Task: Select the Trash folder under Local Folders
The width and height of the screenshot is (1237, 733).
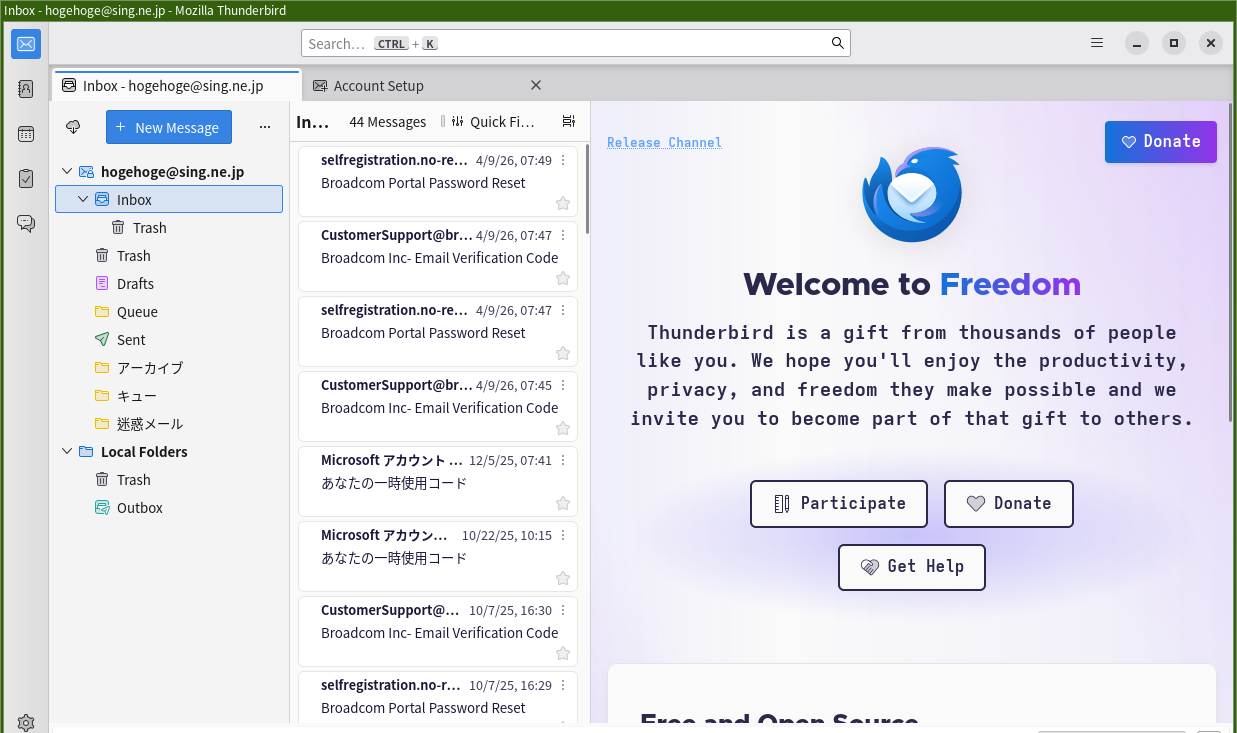Action: 169,480
